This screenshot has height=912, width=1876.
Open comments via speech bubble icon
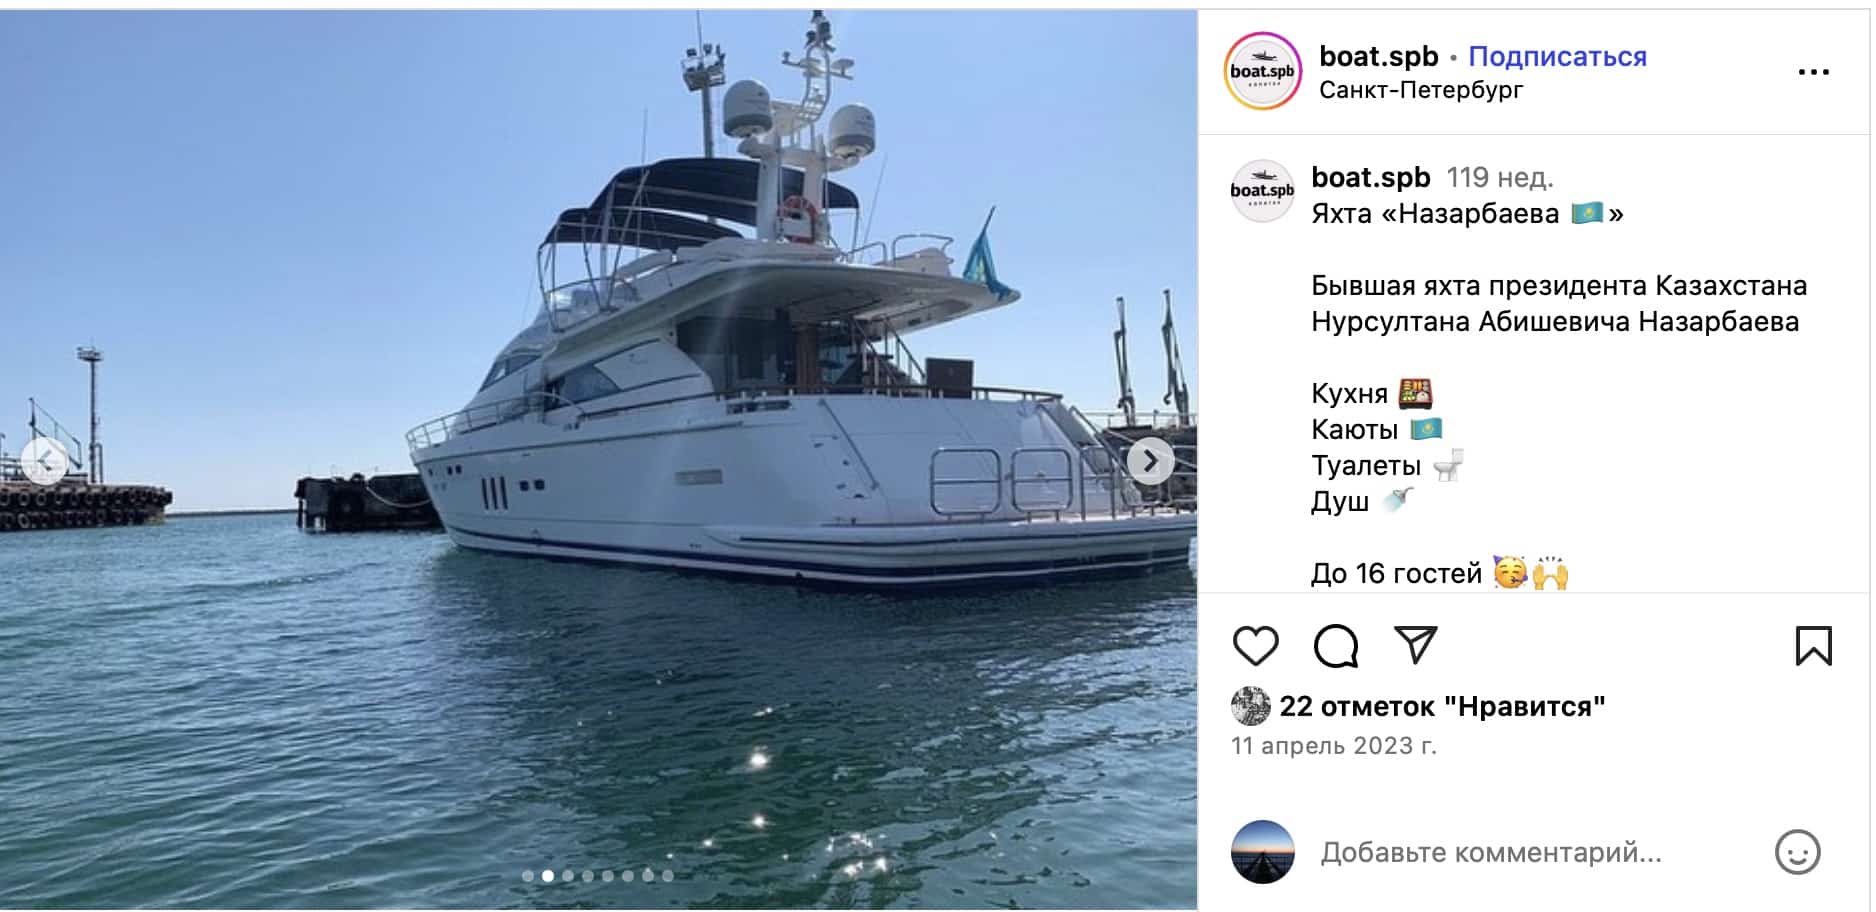click(x=1335, y=646)
